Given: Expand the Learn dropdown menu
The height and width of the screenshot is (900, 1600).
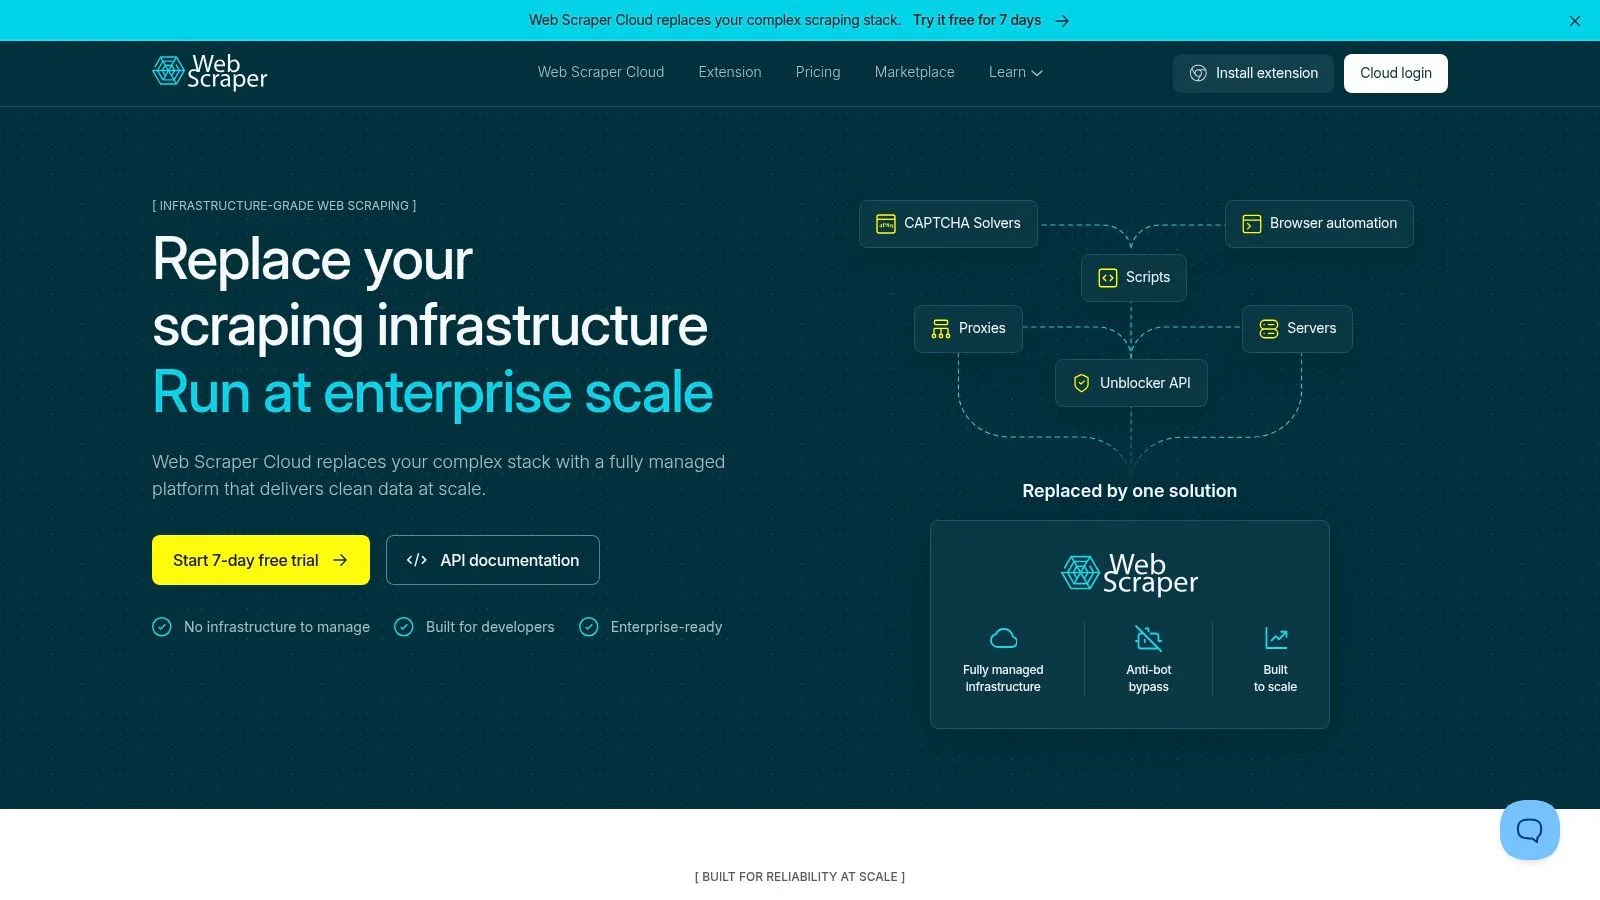Looking at the screenshot, I should (x=1016, y=72).
